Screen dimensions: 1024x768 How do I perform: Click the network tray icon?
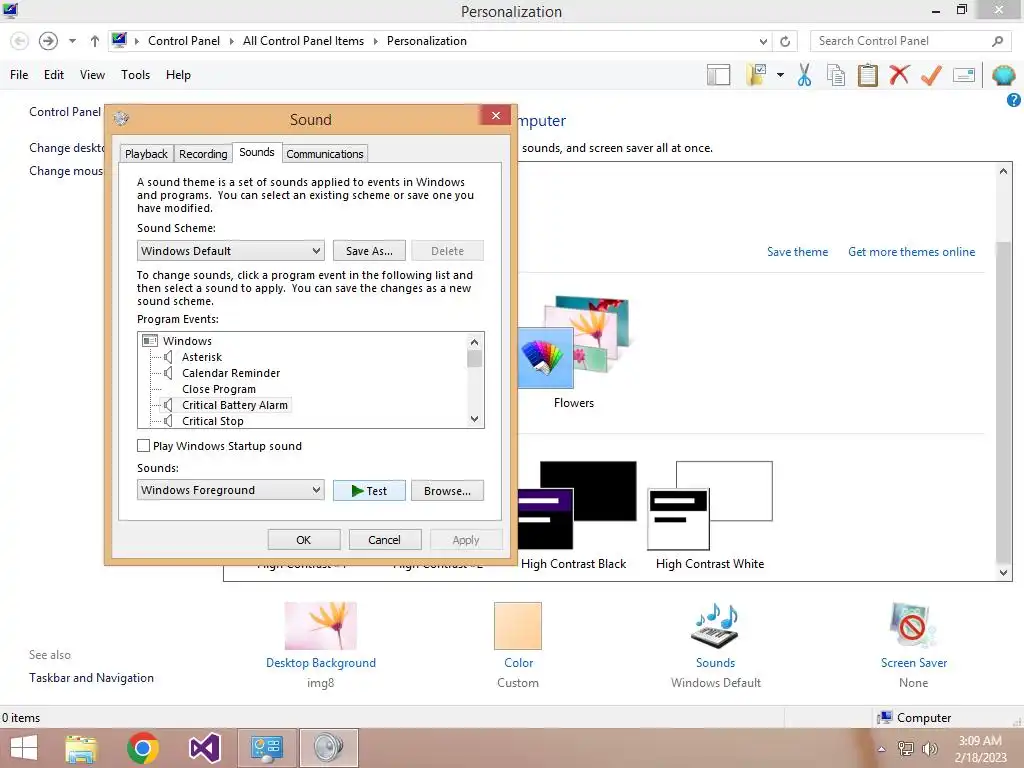906,749
